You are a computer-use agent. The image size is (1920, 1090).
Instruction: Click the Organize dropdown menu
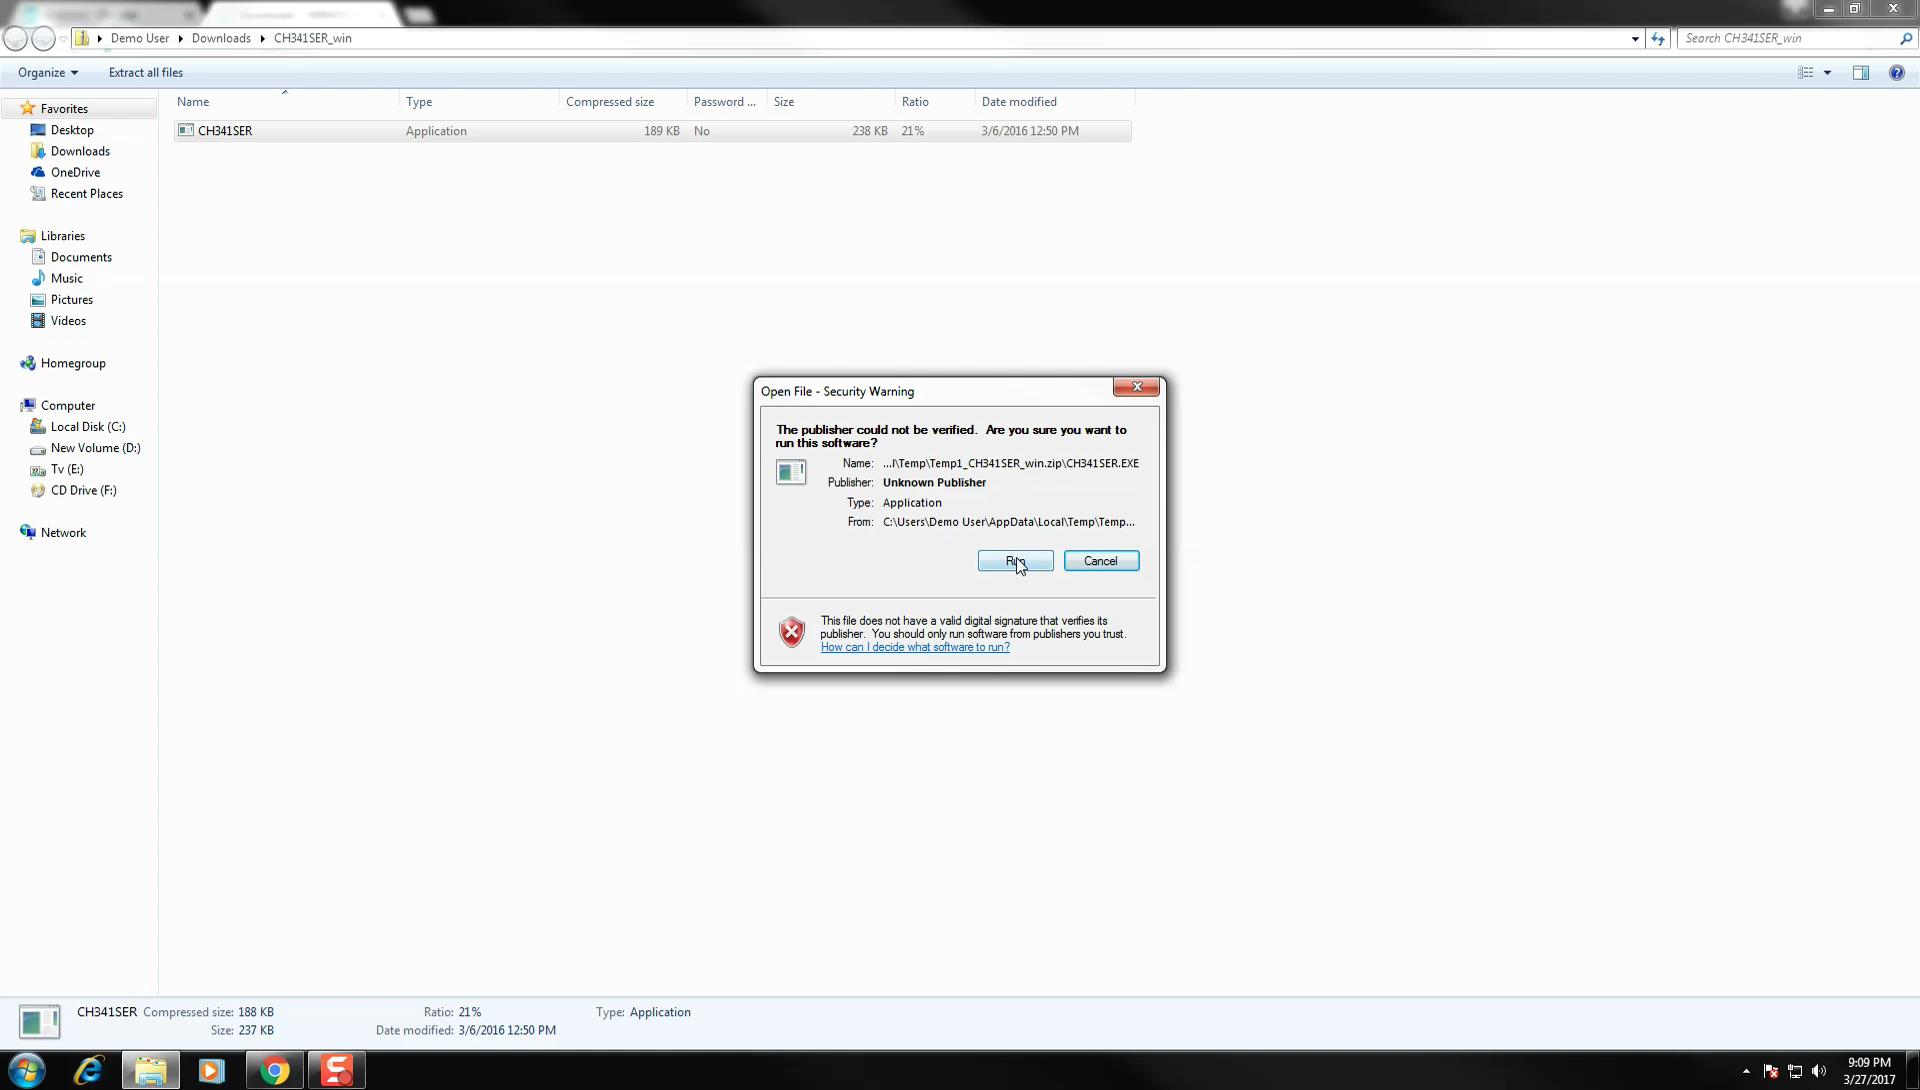coord(46,71)
